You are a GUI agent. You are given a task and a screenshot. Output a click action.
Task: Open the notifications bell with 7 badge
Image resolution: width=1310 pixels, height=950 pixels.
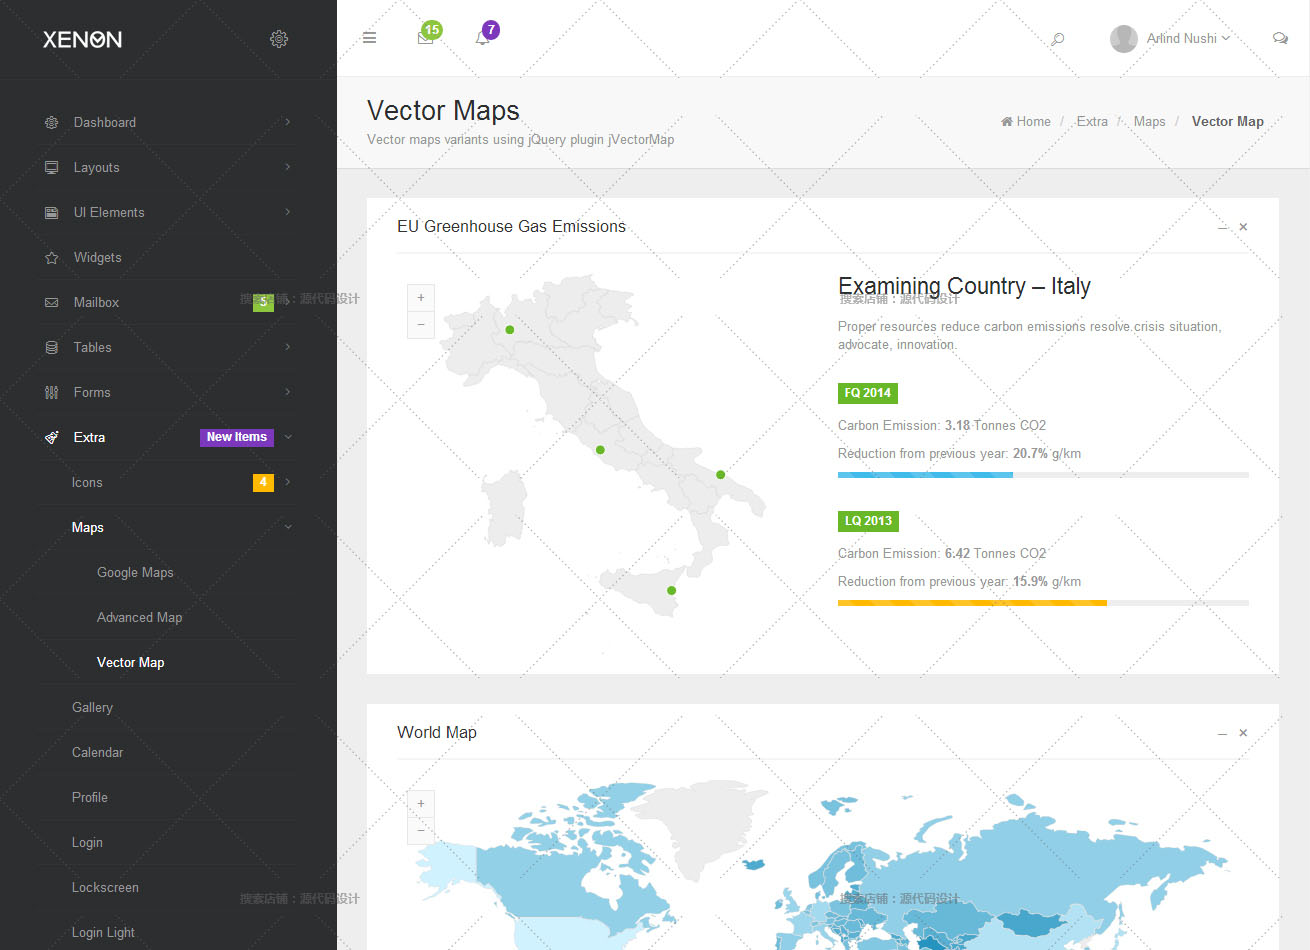(x=483, y=38)
